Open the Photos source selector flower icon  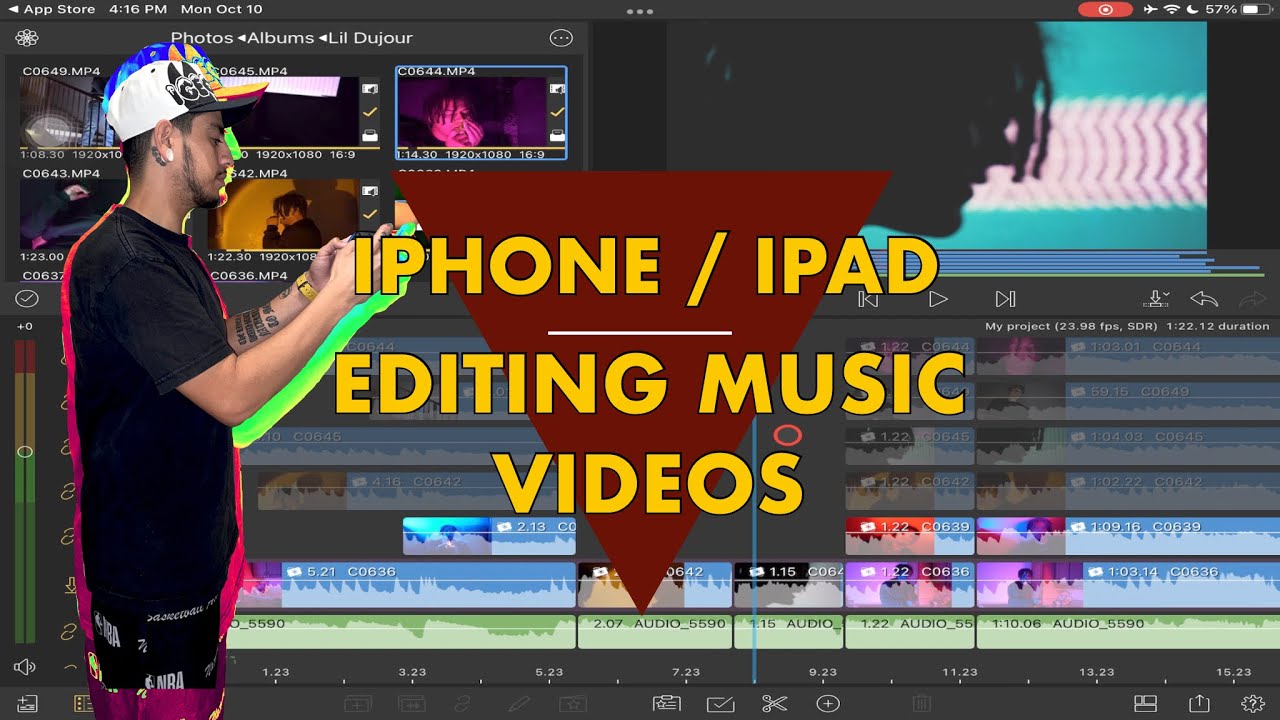[x=27, y=38]
